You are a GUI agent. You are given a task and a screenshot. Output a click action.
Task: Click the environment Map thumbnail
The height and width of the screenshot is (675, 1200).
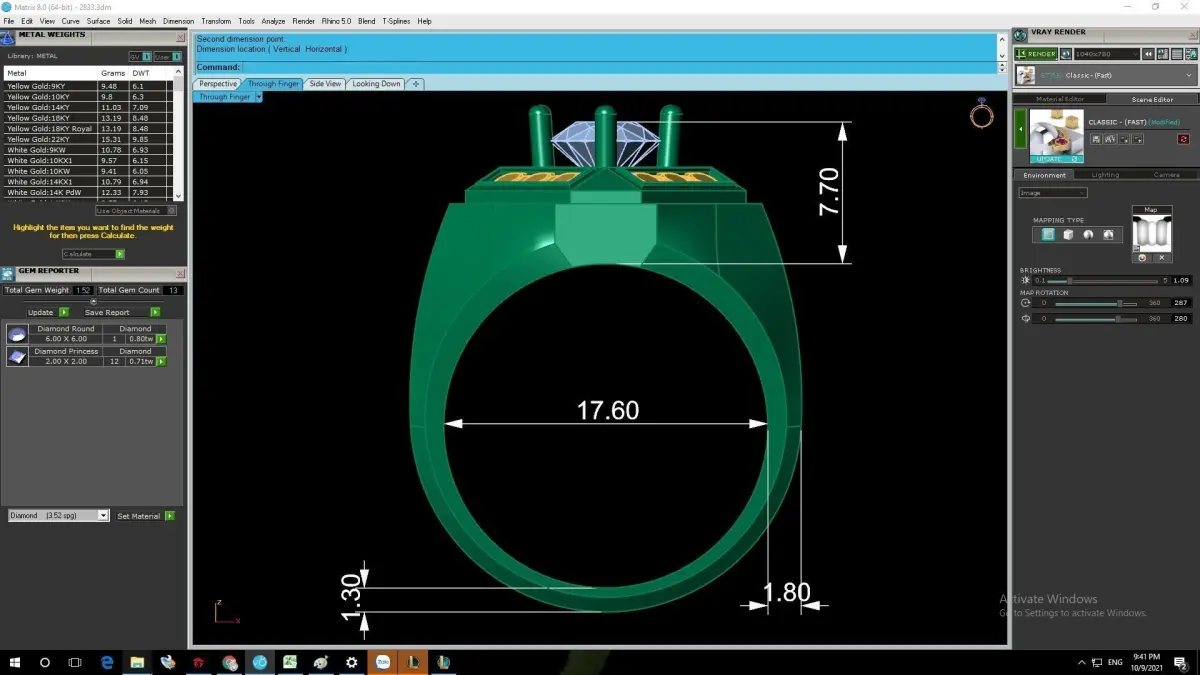[1151, 233]
